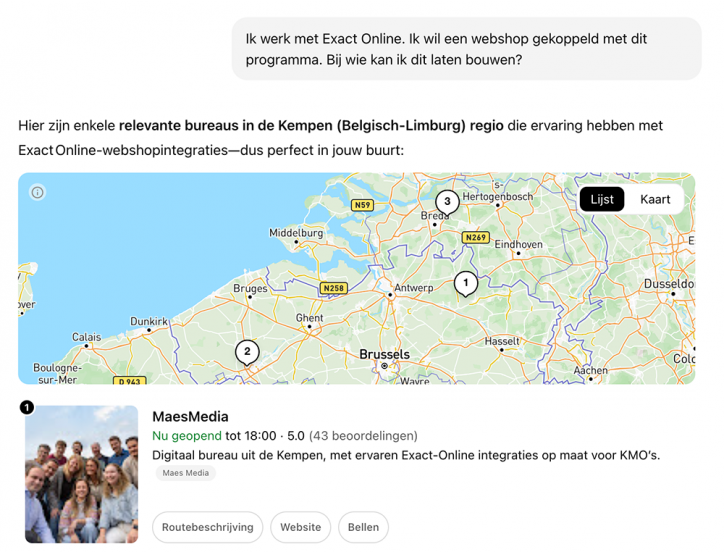Viewport: 724px width, 552px height.
Task: Click the Brussels label on map
Action: [x=384, y=354]
